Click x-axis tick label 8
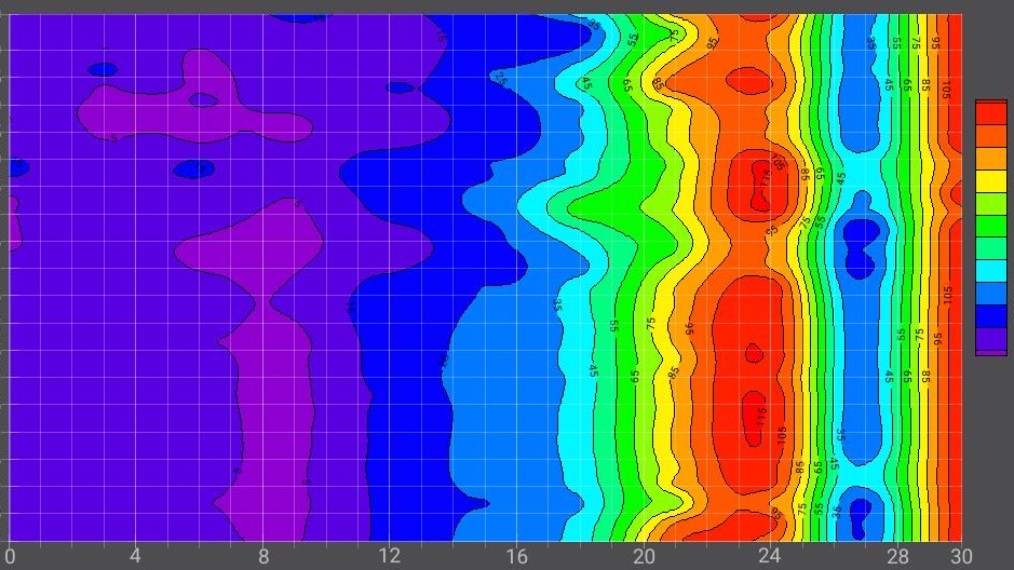 point(263,556)
